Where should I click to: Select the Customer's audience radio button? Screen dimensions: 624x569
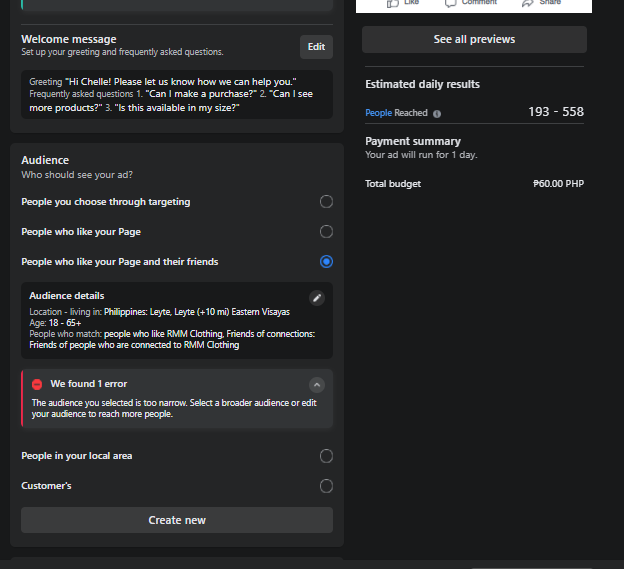point(326,486)
